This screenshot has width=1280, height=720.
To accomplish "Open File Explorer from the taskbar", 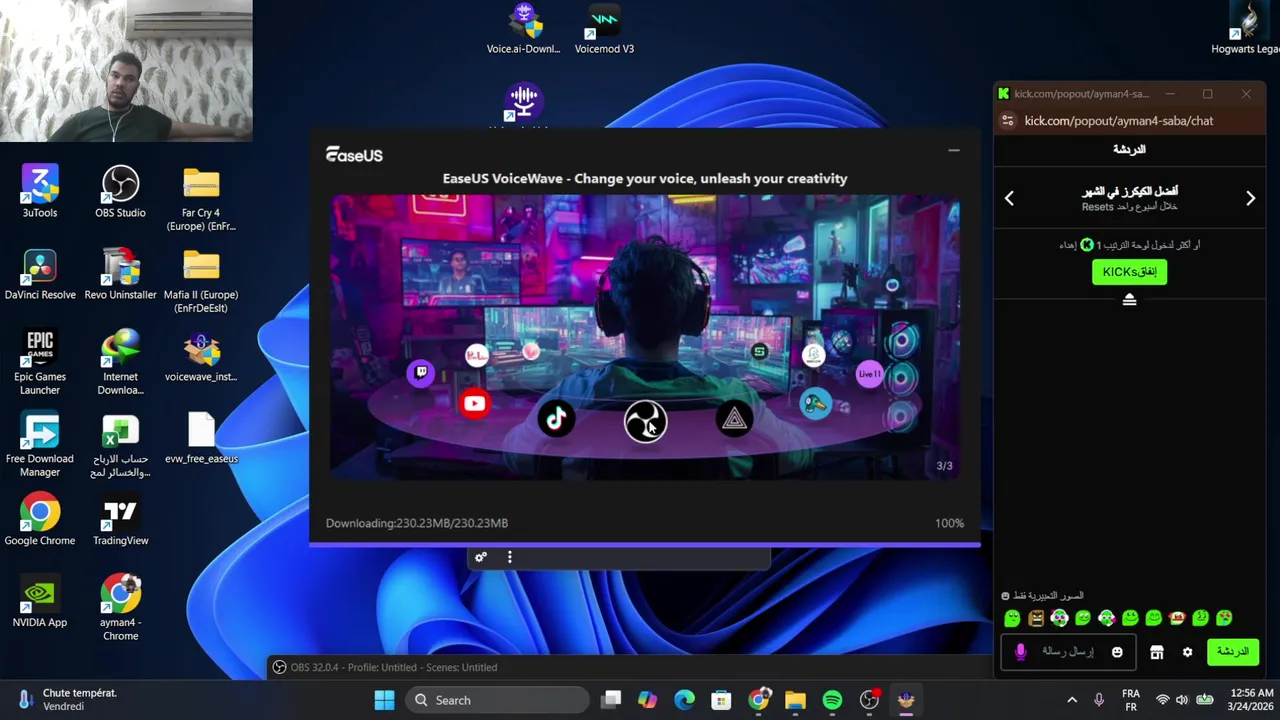I will pos(795,700).
